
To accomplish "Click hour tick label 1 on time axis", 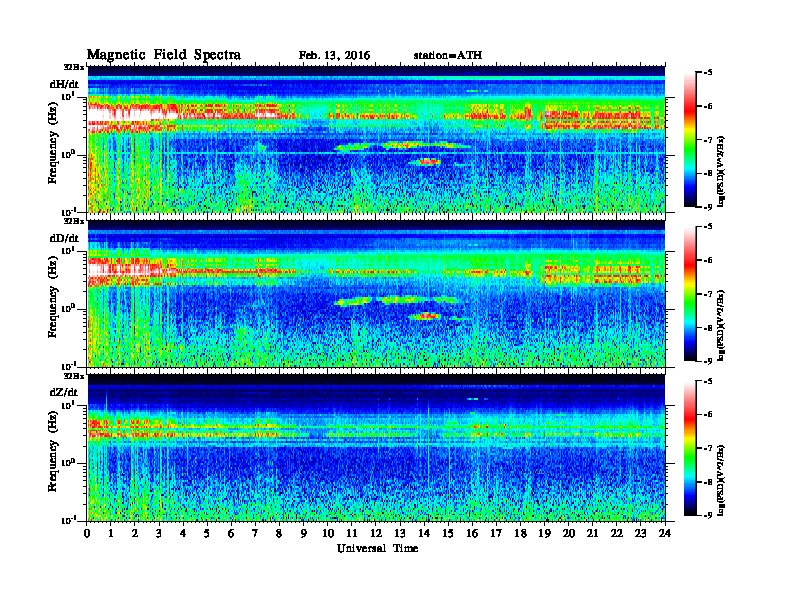I will [111, 534].
